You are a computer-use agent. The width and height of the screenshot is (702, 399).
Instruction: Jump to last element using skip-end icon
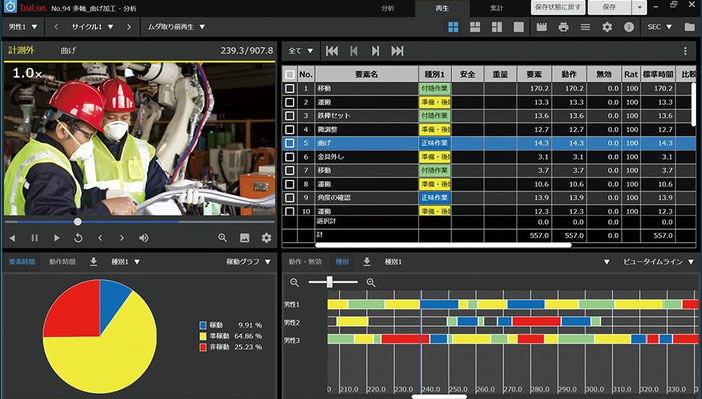pyautogui.click(x=397, y=51)
